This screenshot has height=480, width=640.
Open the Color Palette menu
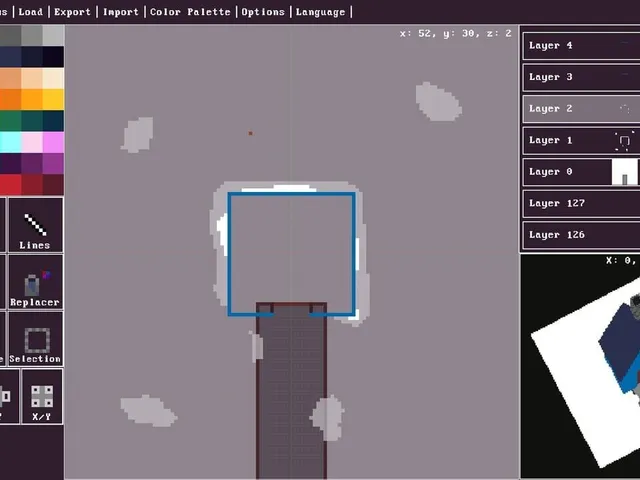point(190,12)
